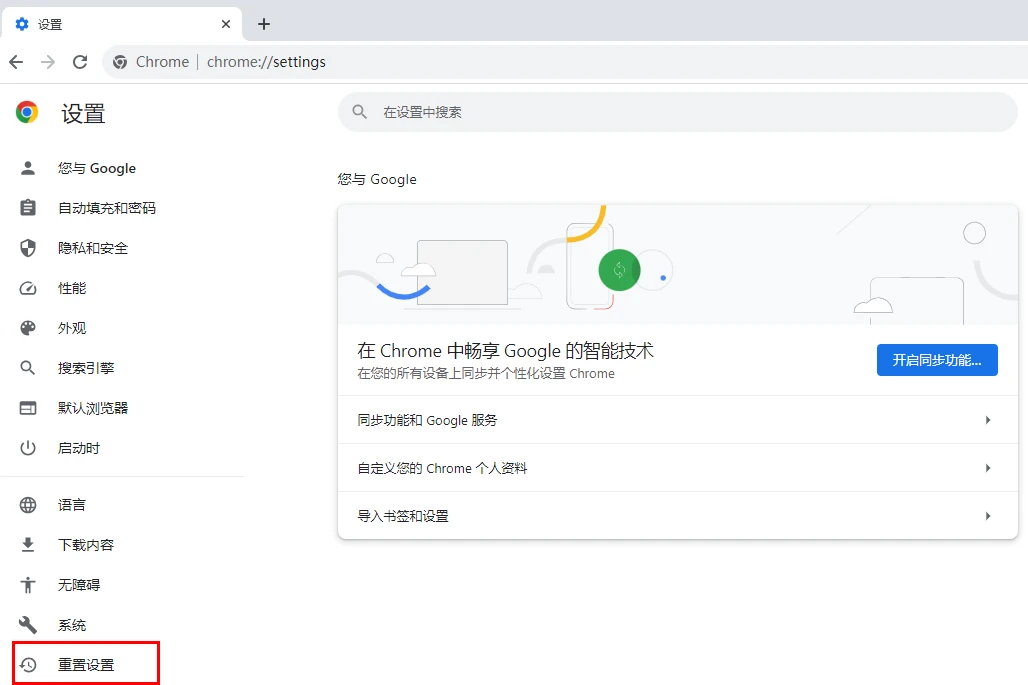Click the gear favicon on the 设置 tab
The image size is (1028, 685).
click(x=22, y=24)
